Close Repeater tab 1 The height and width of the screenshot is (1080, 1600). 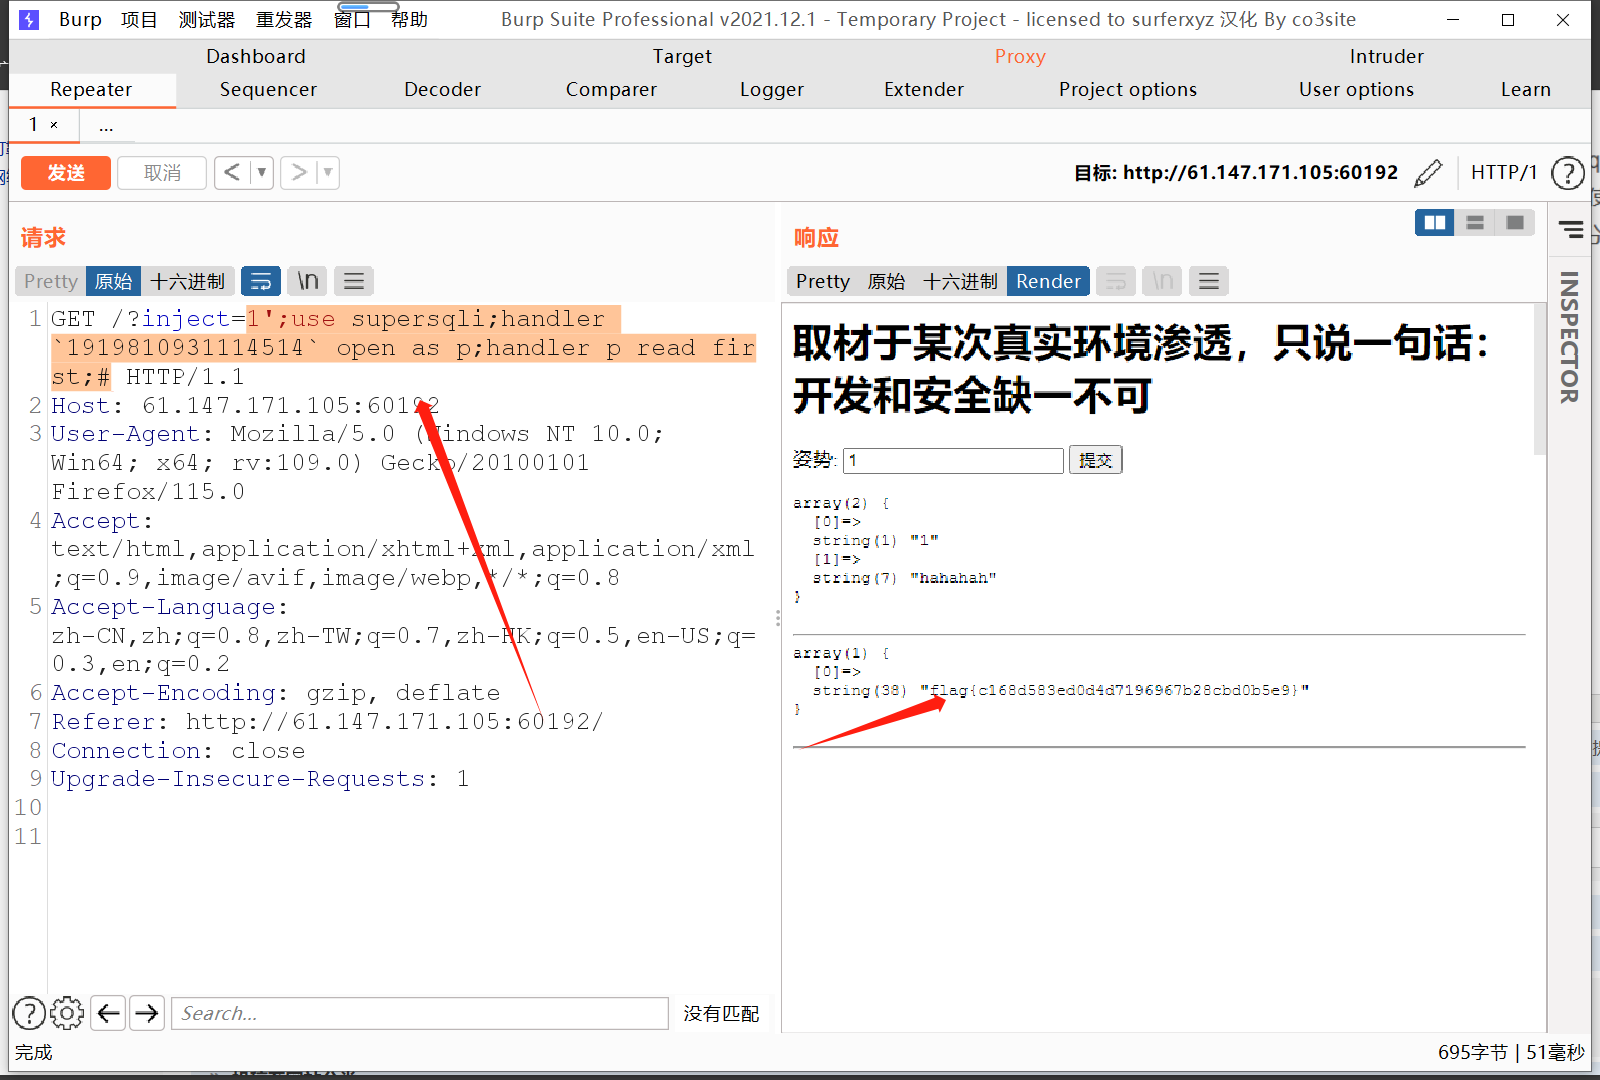[x=54, y=125]
